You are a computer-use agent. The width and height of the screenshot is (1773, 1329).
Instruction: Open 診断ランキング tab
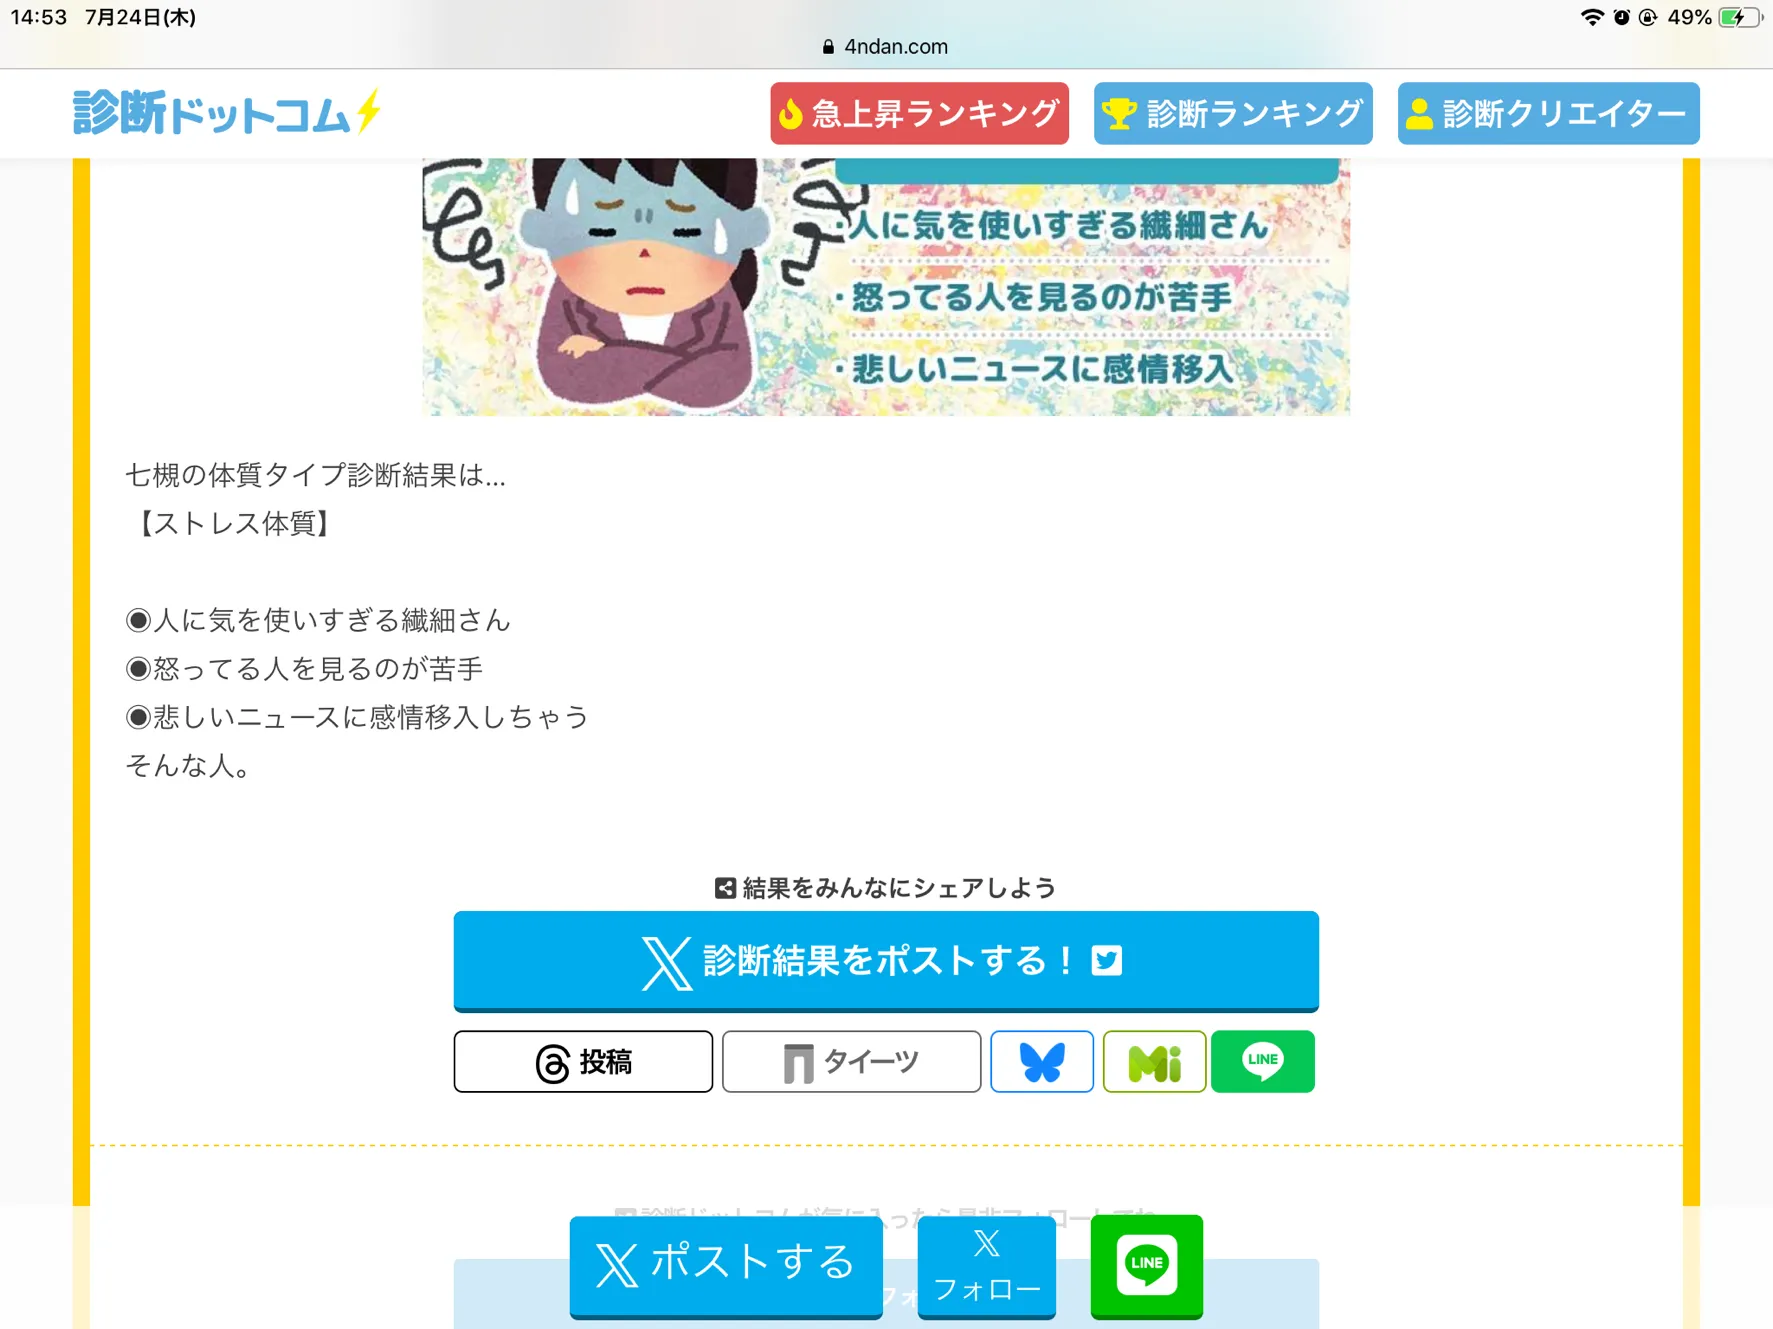pyautogui.click(x=1232, y=114)
